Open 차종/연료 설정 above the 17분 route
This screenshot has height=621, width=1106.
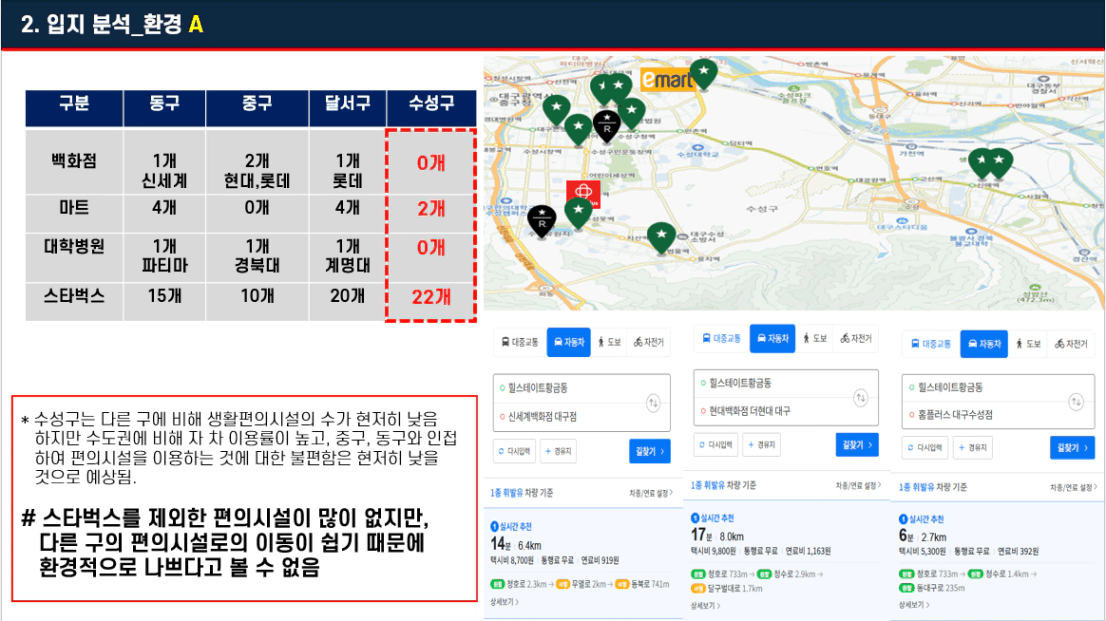(858, 486)
